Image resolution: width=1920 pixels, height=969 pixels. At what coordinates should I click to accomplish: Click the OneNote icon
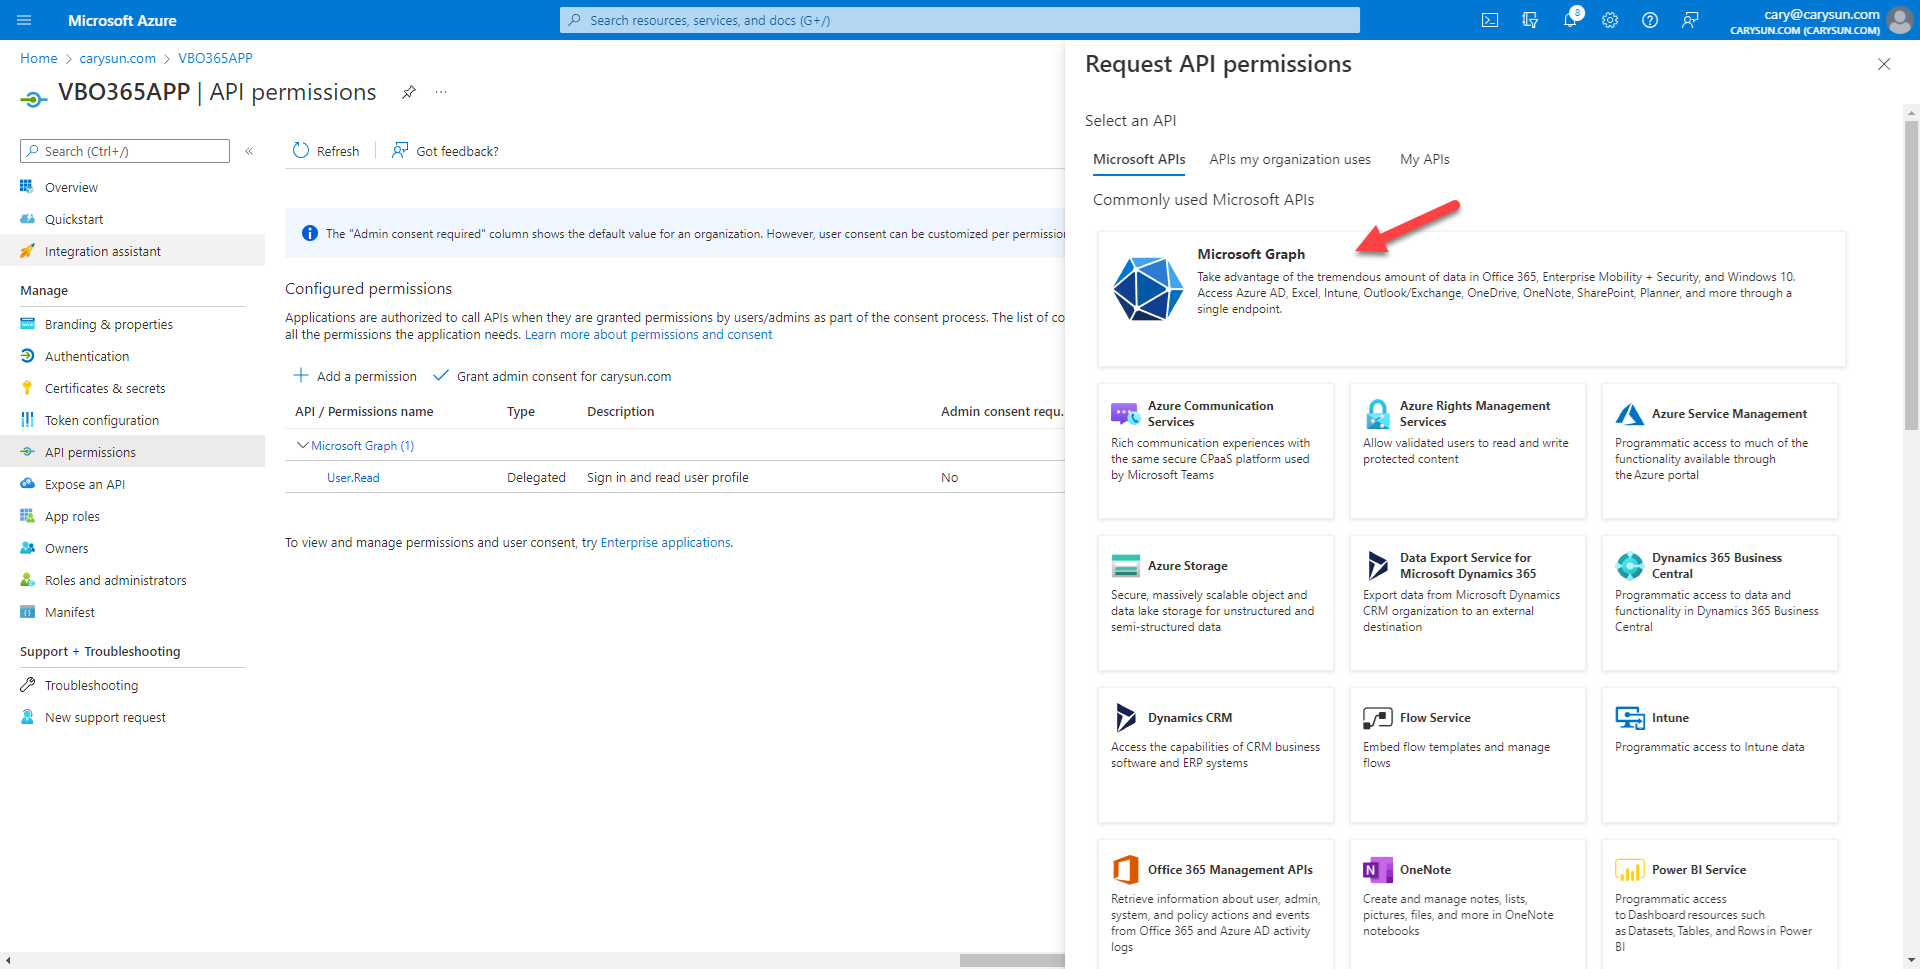tap(1377, 870)
